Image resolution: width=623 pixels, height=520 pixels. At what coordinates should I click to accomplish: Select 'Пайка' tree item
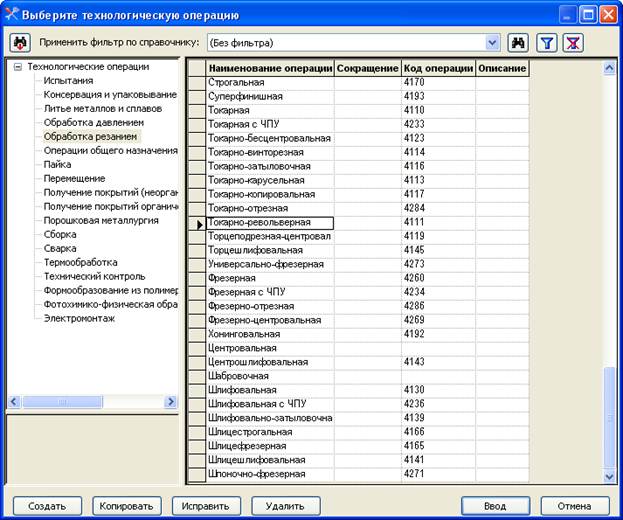pyautogui.click(x=57, y=164)
